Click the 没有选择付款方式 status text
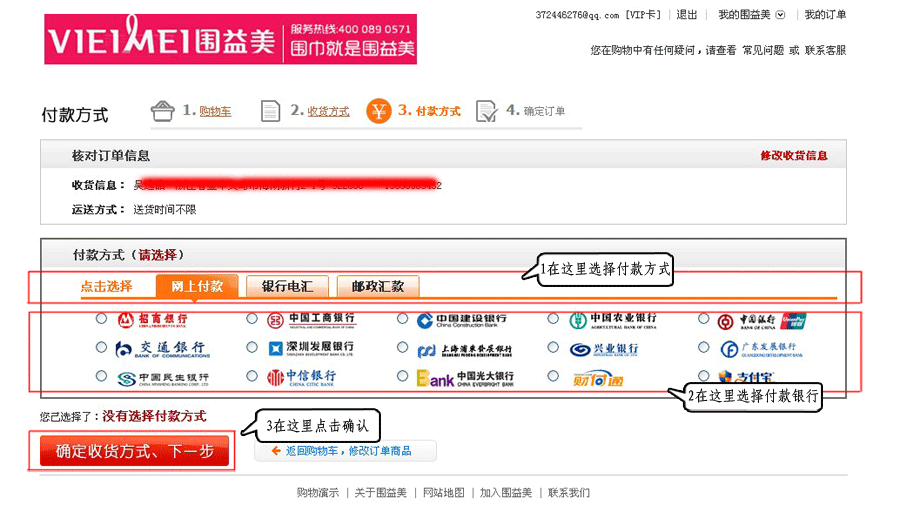Viewport: 900px width, 506px height. [x=154, y=417]
